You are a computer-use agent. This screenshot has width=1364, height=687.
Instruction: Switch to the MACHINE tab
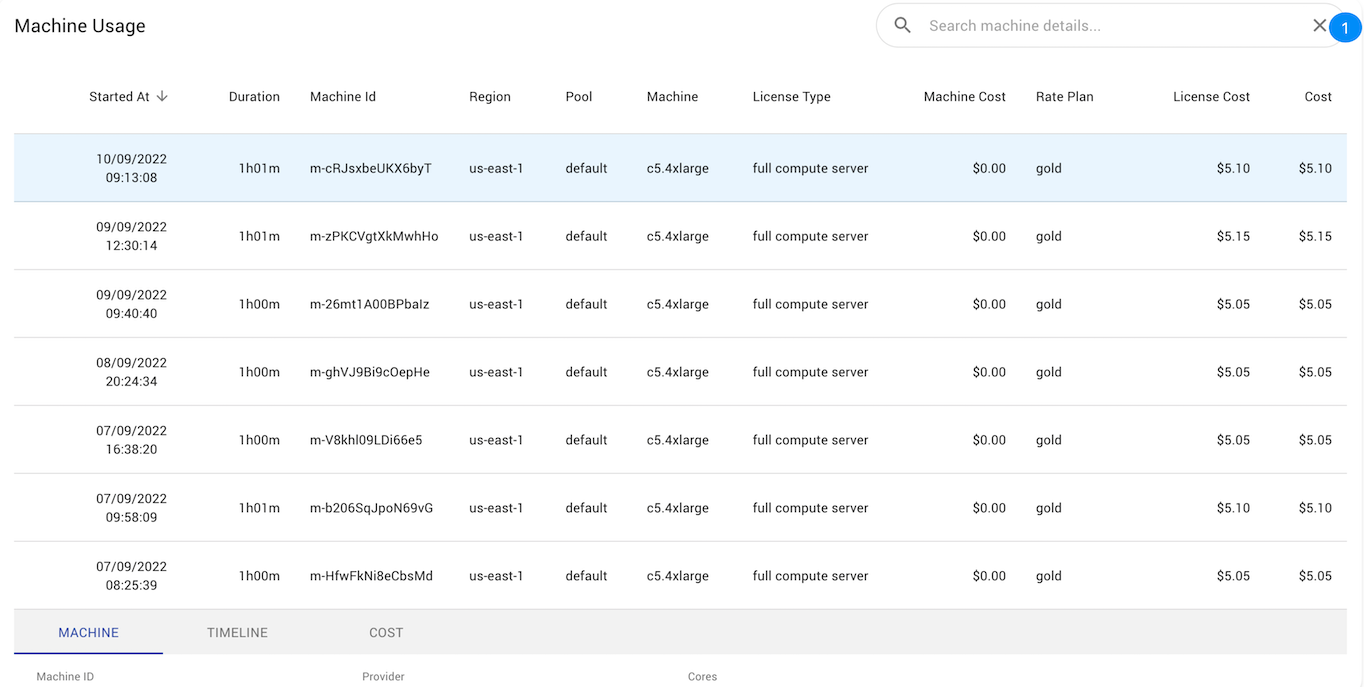(88, 633)
